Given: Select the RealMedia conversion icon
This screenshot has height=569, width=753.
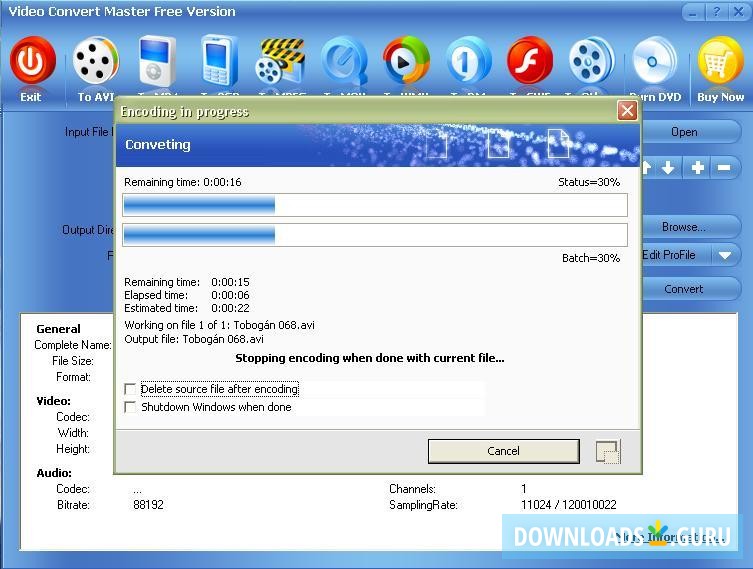Looking at the screenshot, I should (x=468, y=61).
